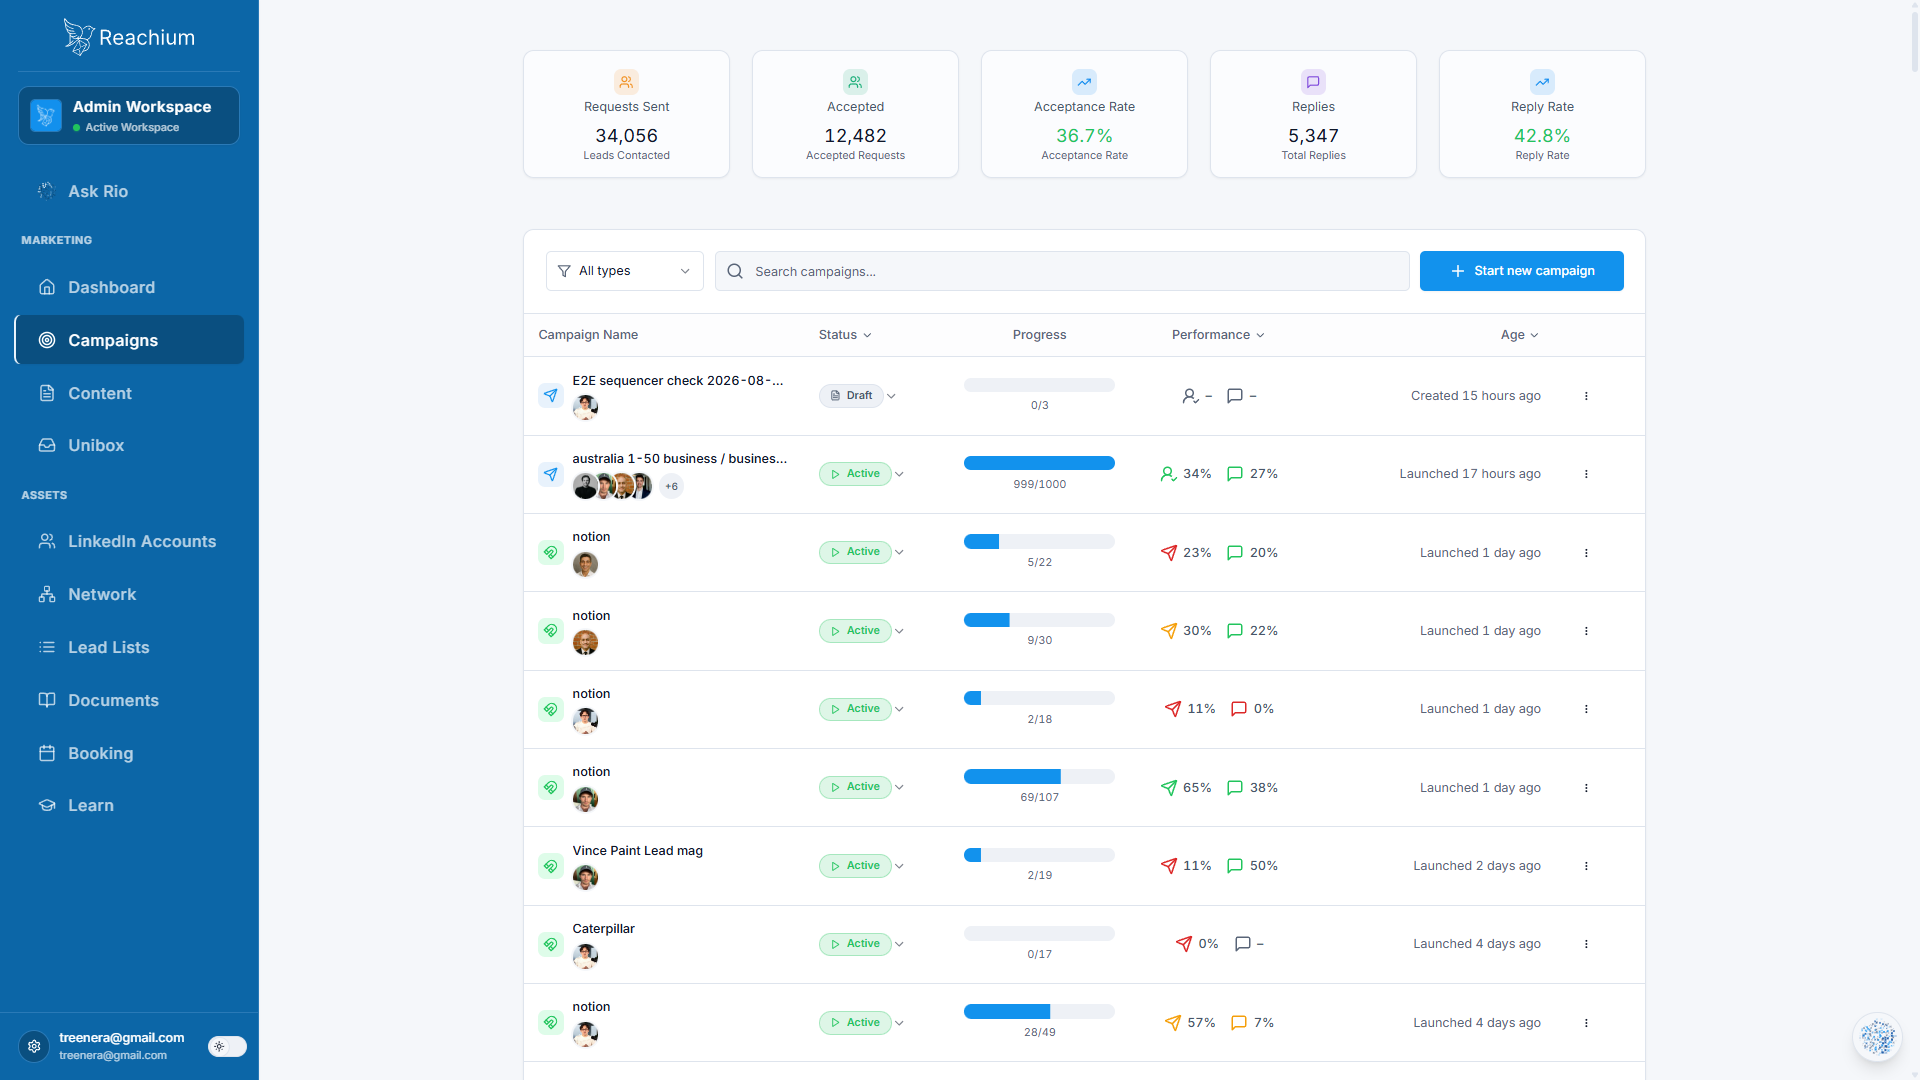Screen dimensions: 1920x1080
Task: Sort by Performance column header
Action: [x=1218, y=335]
